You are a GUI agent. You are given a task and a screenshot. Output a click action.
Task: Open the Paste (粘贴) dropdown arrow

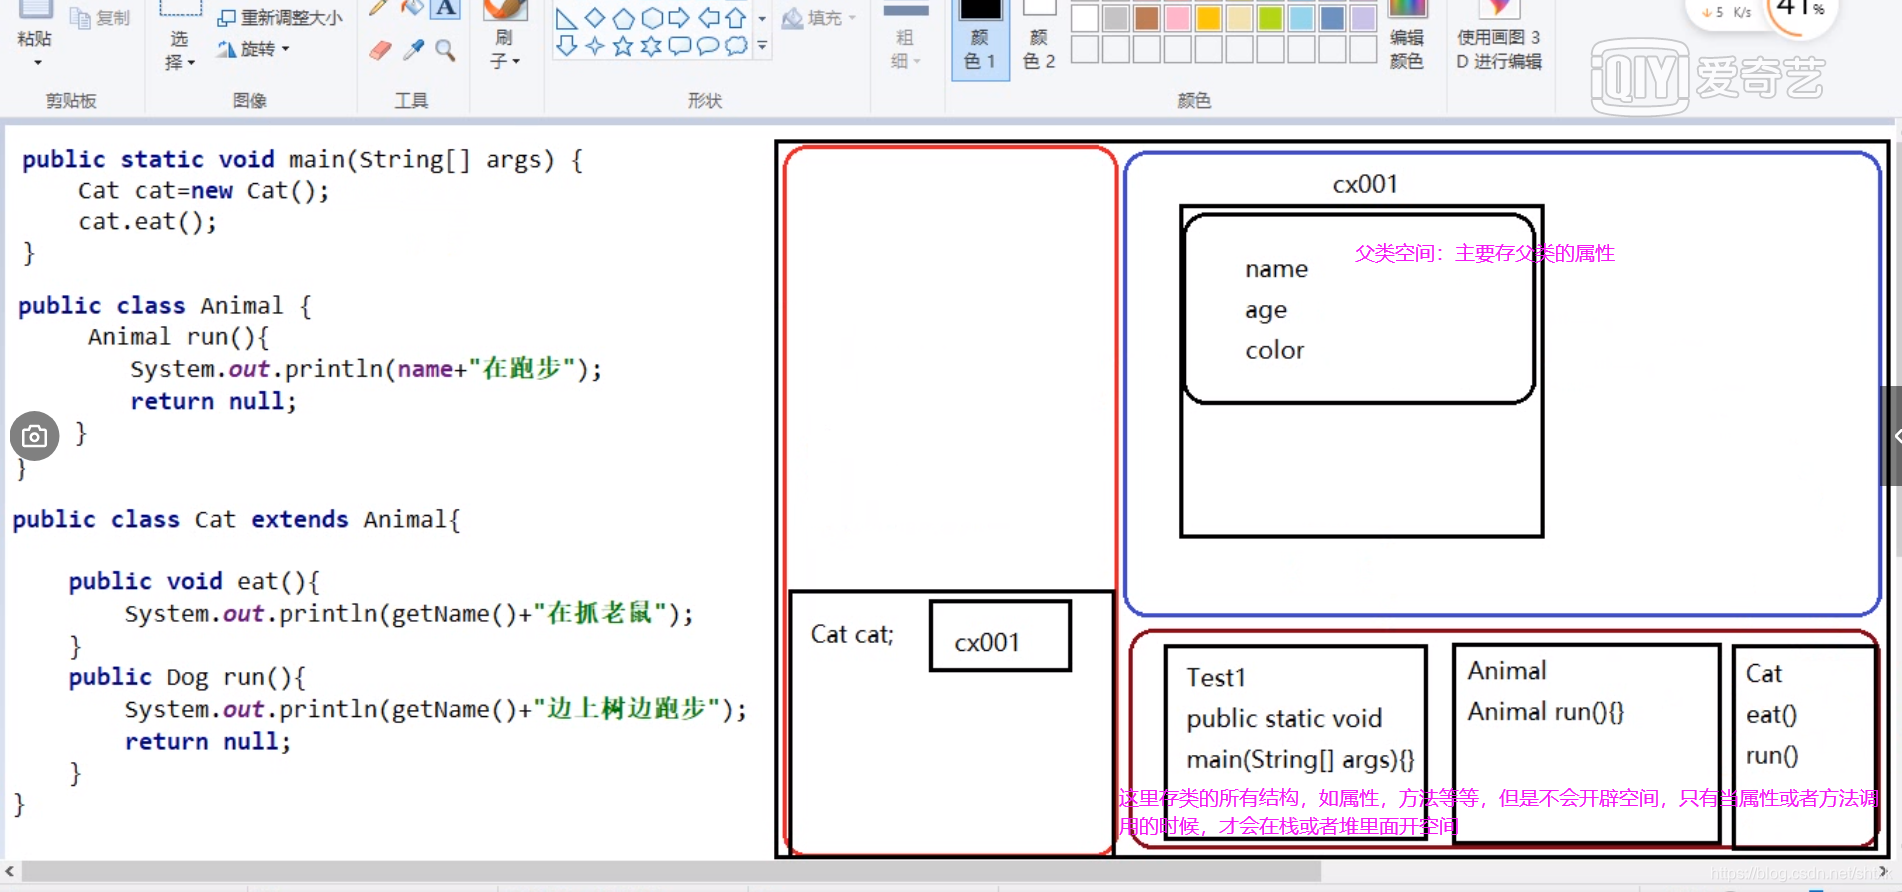pyautogui.click(x=37, y=63)
